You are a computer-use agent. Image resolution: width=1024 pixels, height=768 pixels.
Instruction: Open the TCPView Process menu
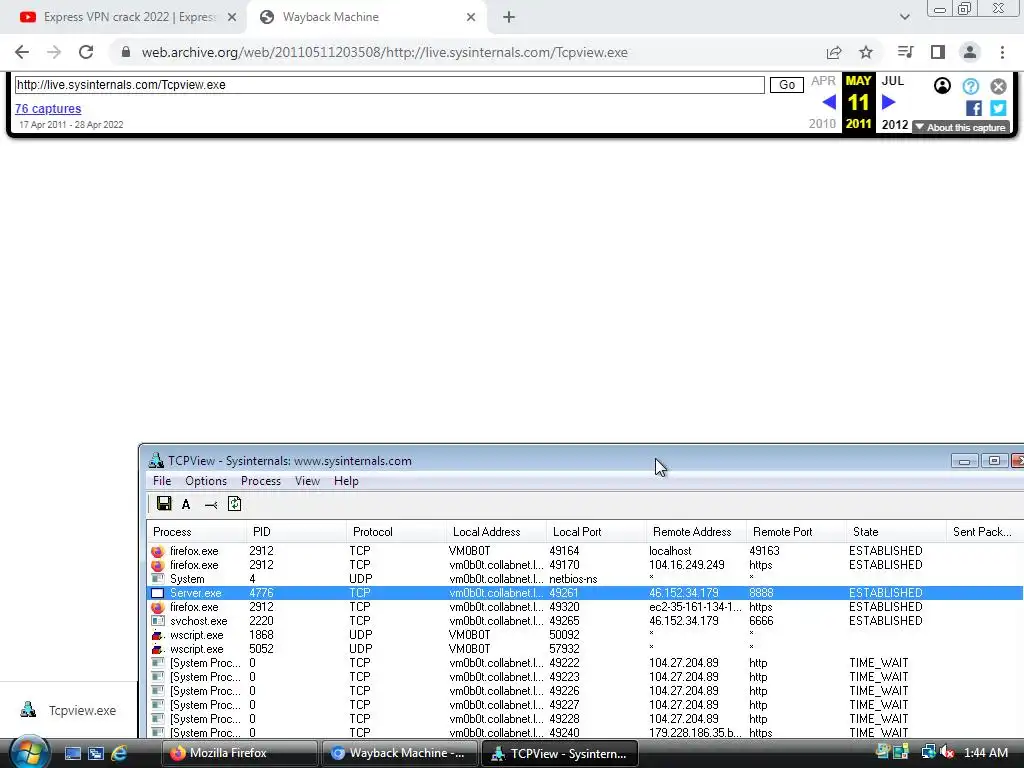point(261,481)
